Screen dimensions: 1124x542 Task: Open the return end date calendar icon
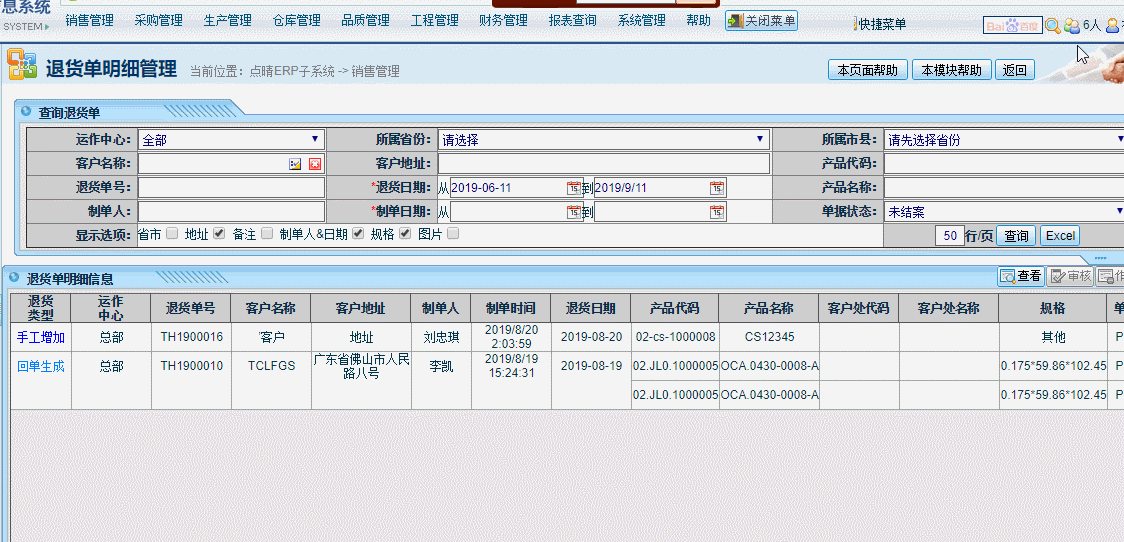point(717,188)
